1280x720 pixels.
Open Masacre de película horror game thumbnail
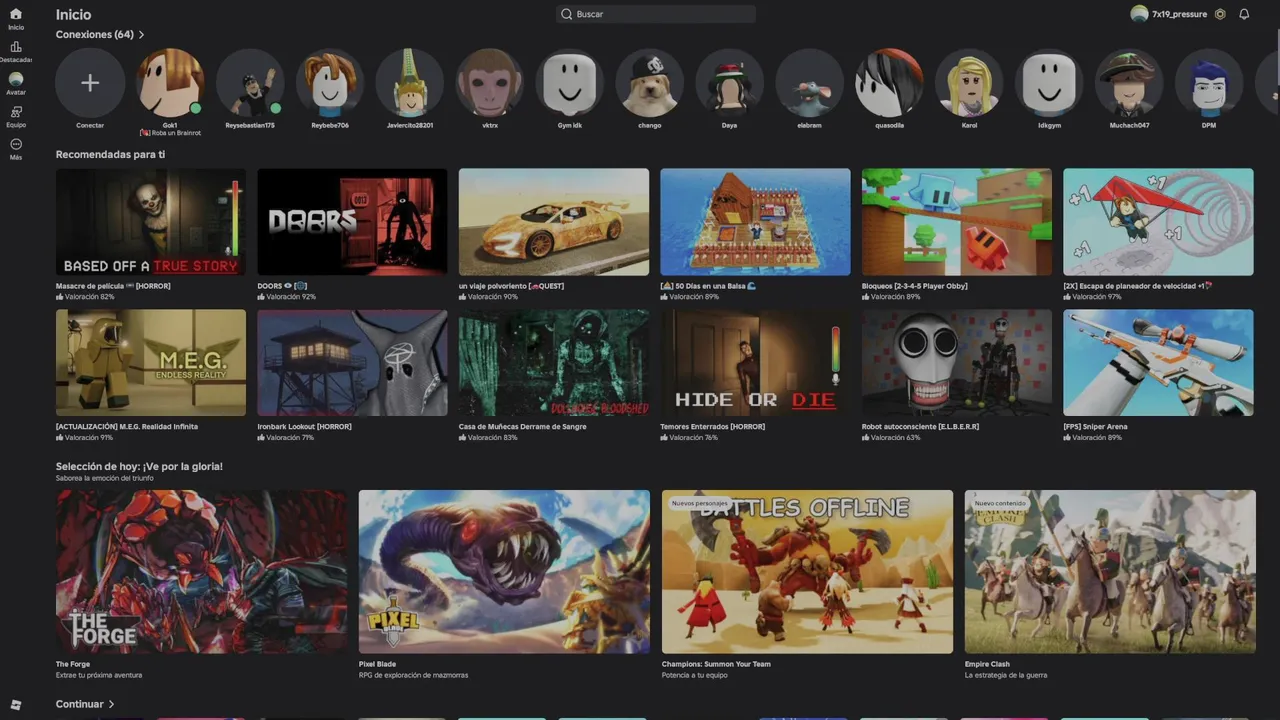click(x=151, y=222)
